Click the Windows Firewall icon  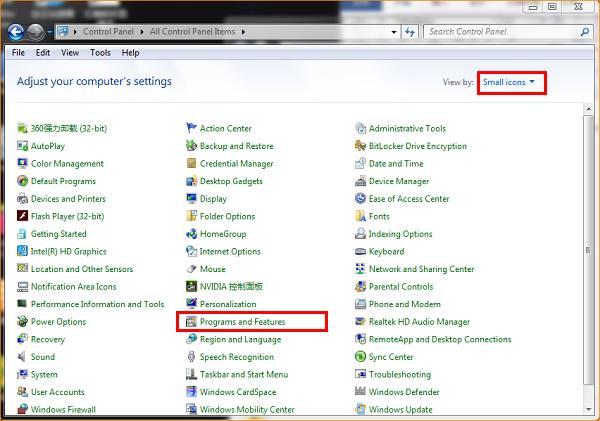(22, 410)
